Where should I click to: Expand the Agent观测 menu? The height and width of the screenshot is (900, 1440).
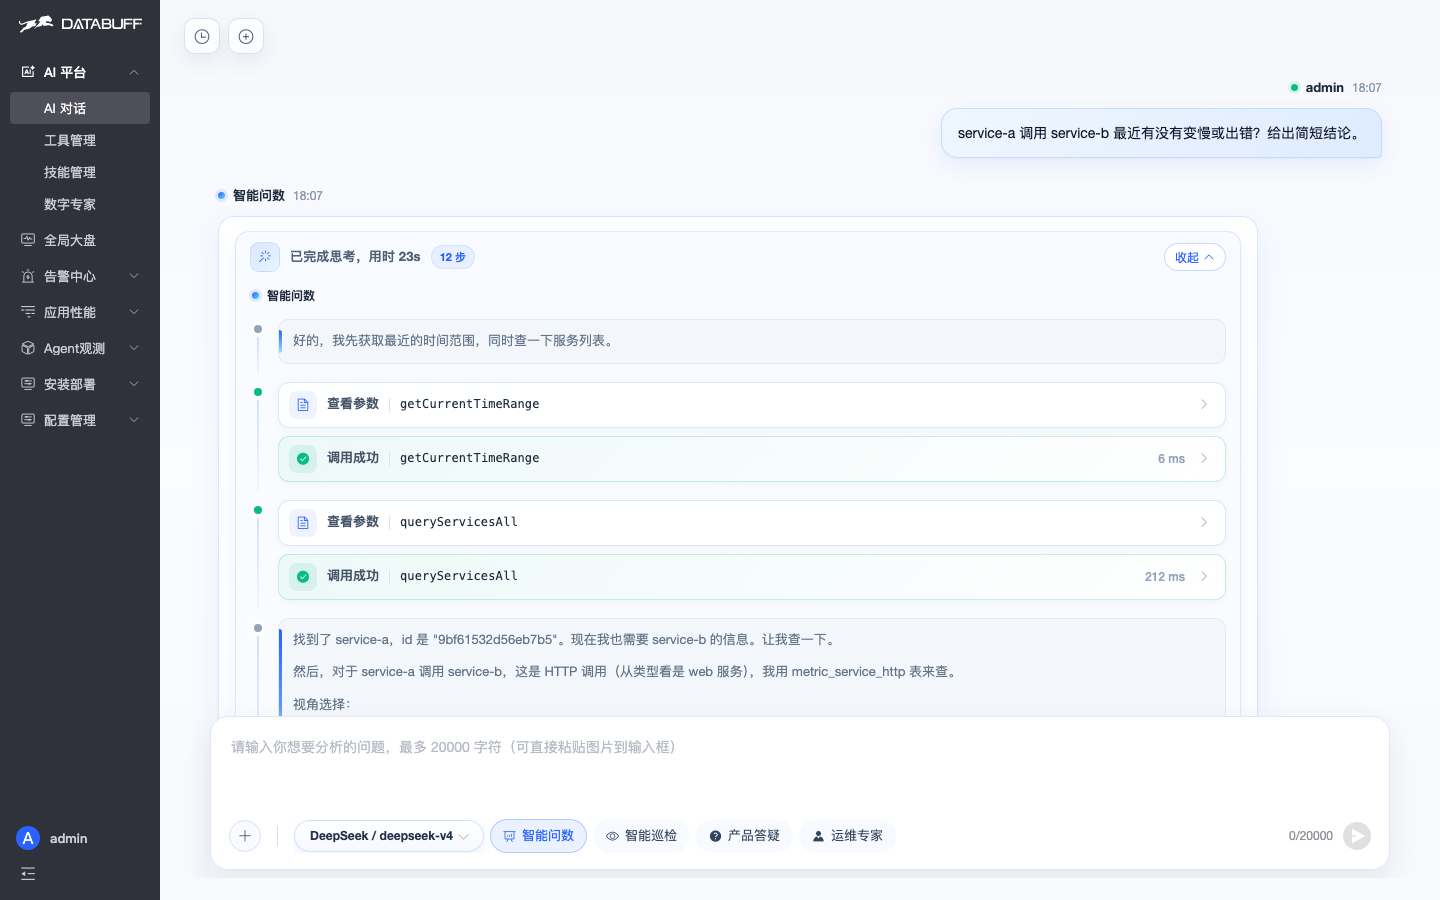(134, 348)
